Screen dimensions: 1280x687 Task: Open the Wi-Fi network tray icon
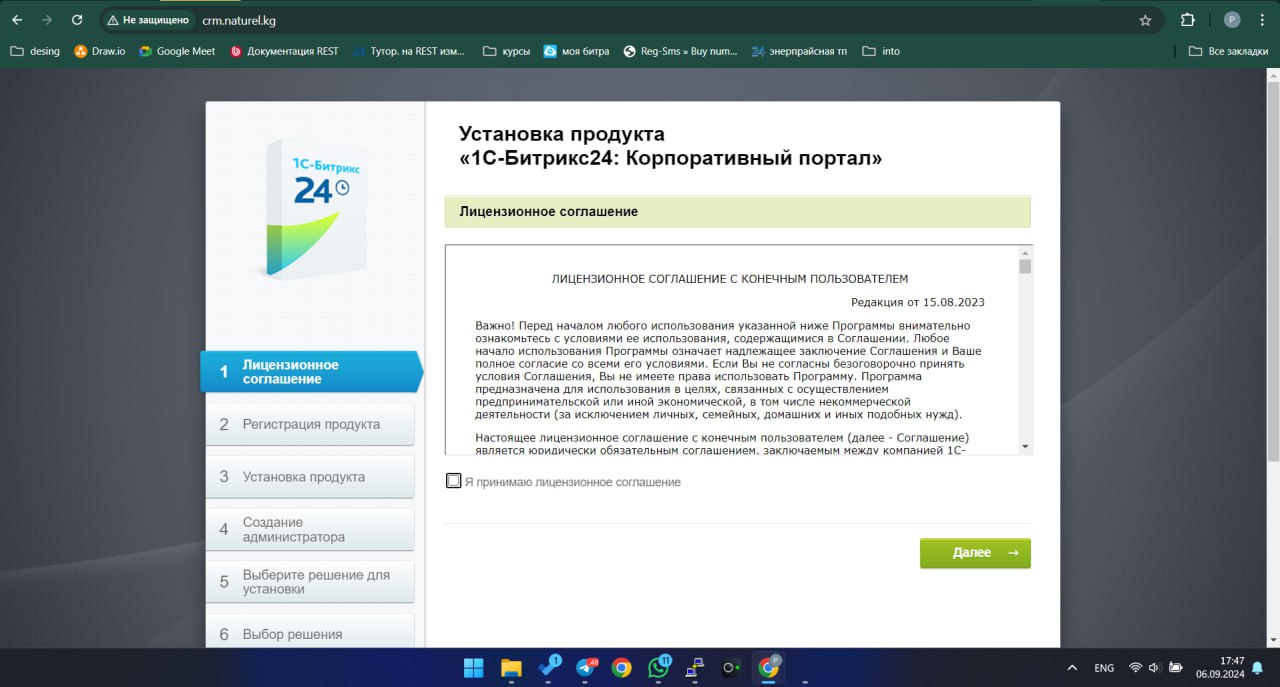[1135, 667]
